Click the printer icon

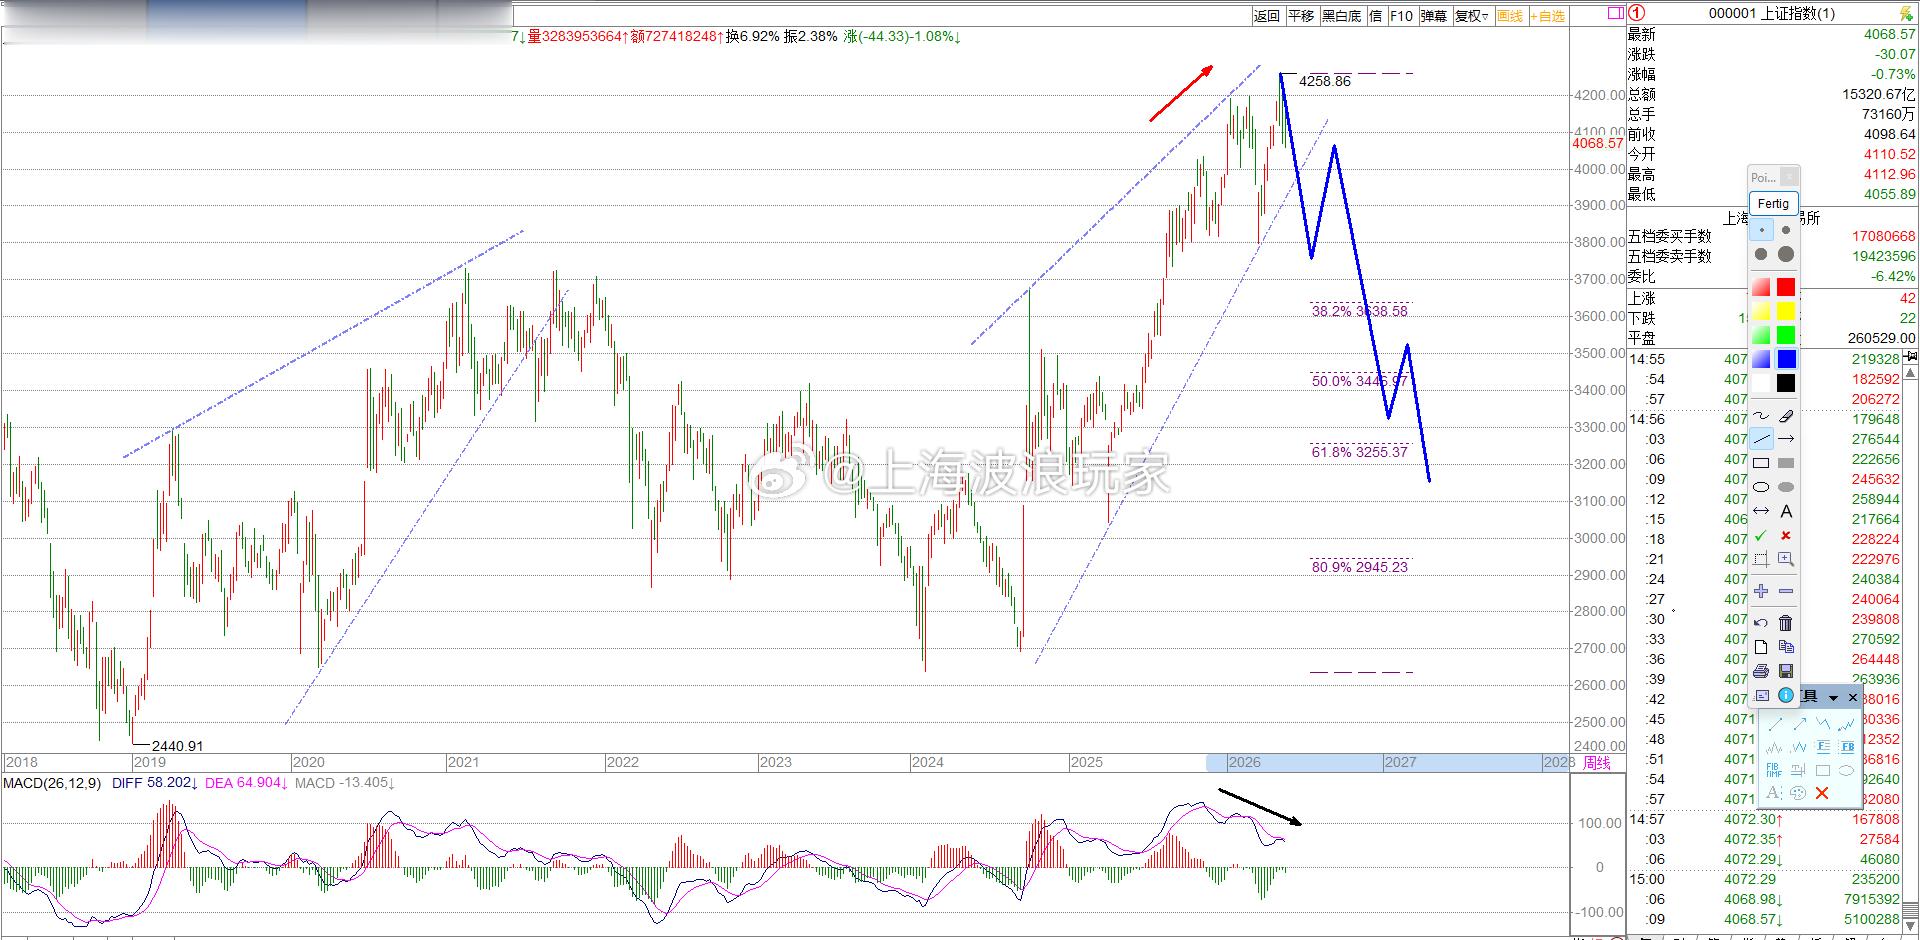click(x=1761, y=671)
